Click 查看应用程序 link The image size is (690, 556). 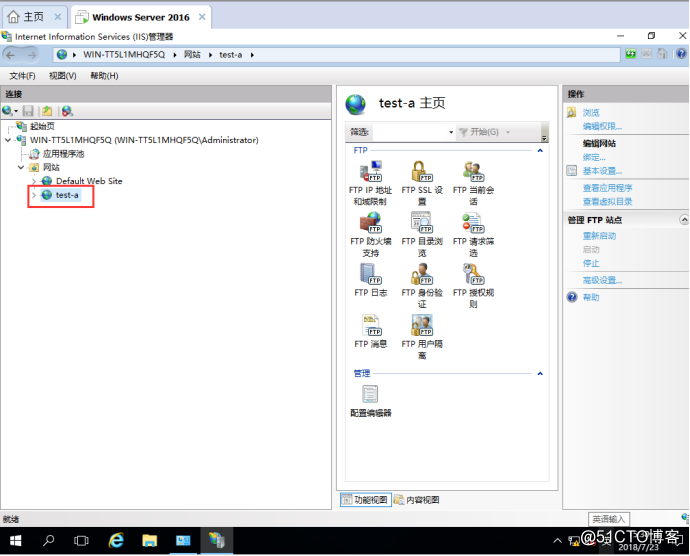(x=607, y=188)
